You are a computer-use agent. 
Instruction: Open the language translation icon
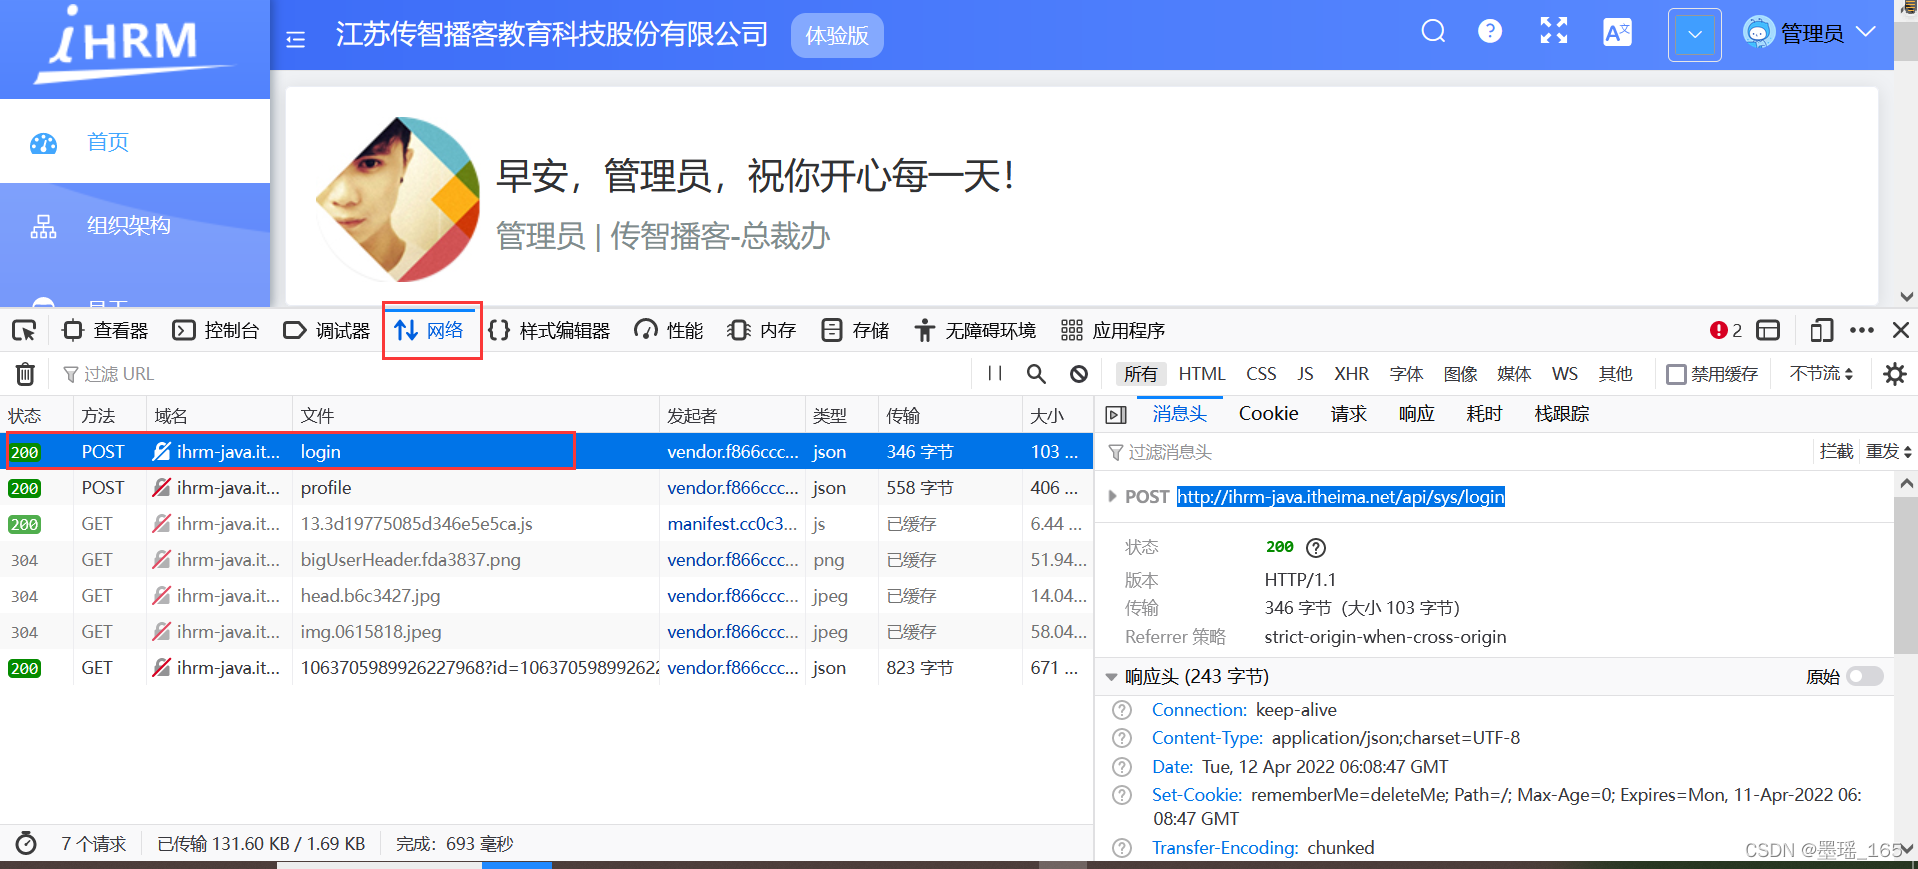coord(1617,32)
